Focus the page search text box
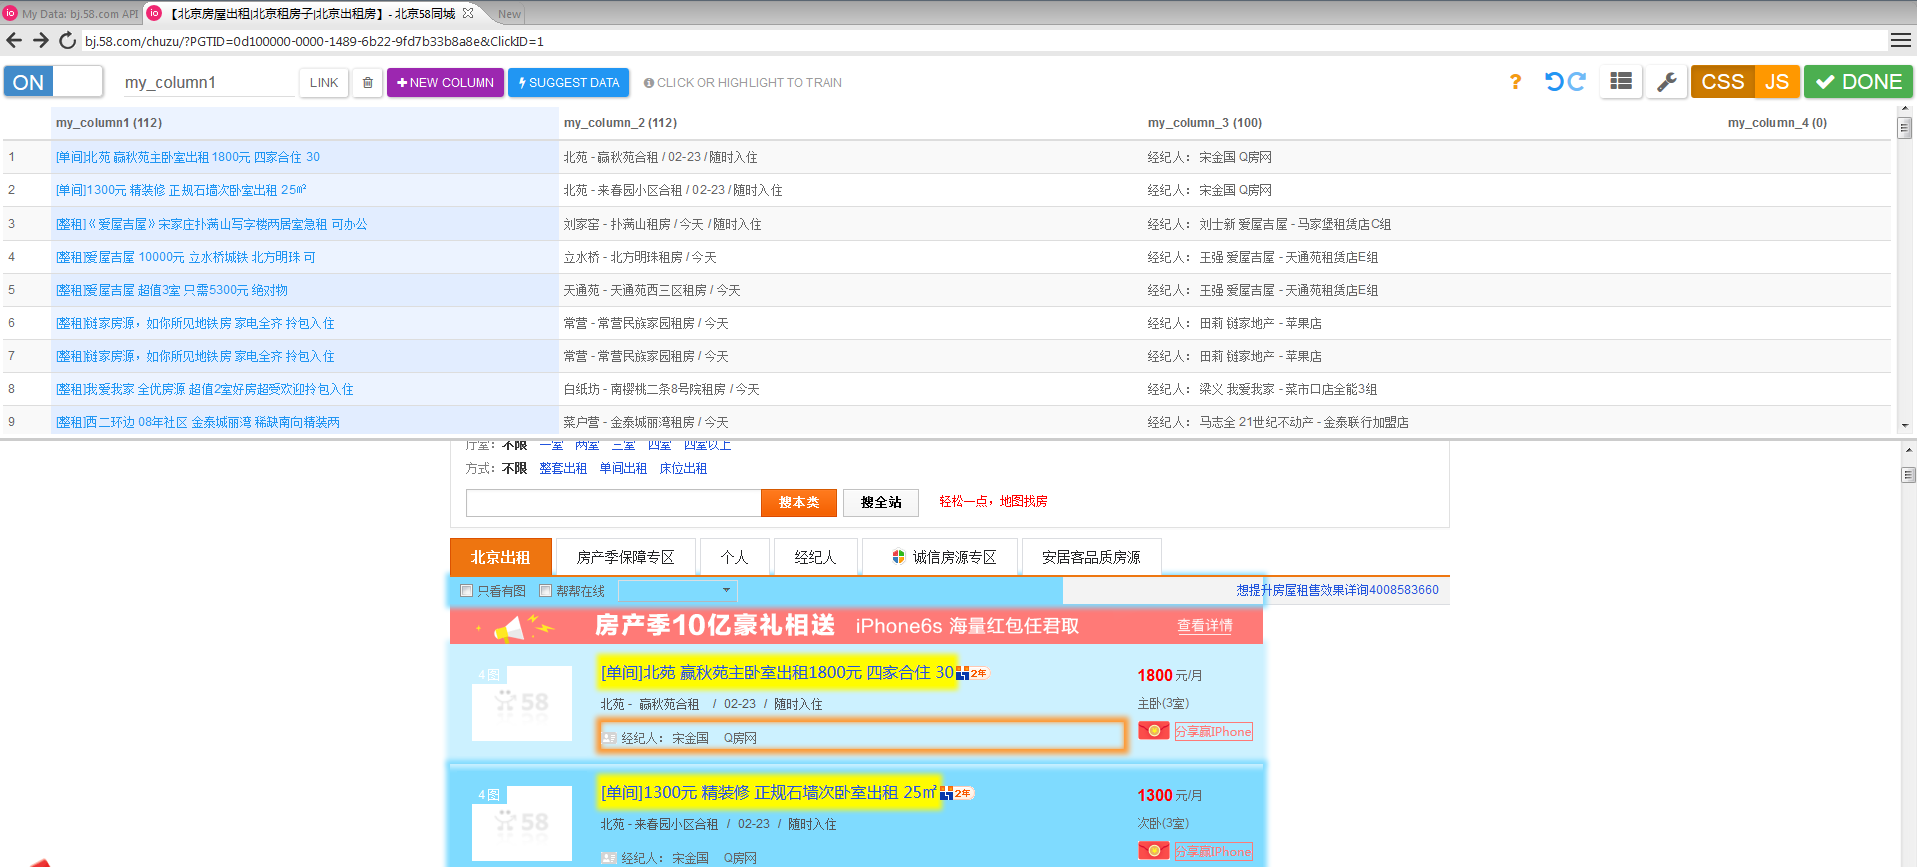The height and width of the screenshot is (867, 1917). point(613,502)
